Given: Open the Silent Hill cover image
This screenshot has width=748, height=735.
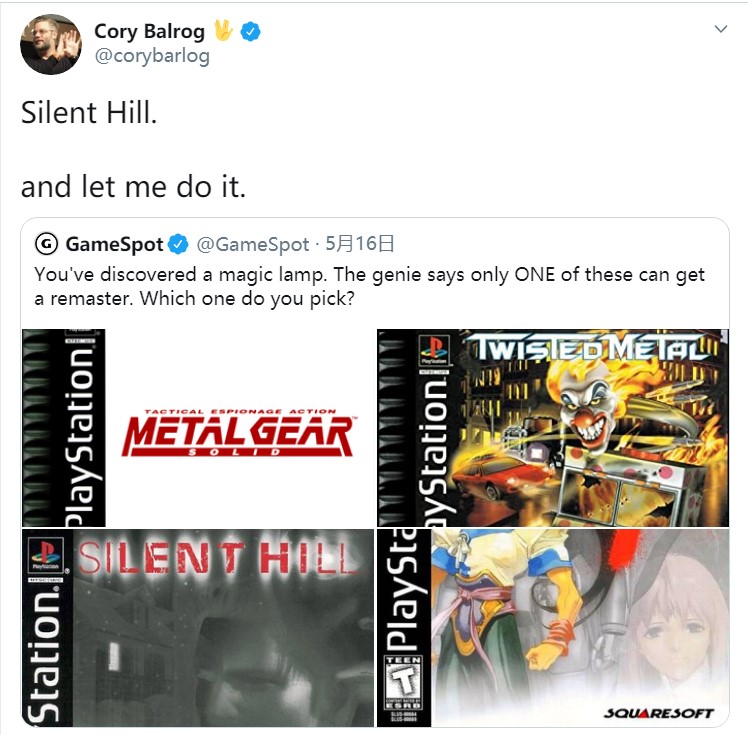Looking at the screenshot, I should (x=198, y=628).
